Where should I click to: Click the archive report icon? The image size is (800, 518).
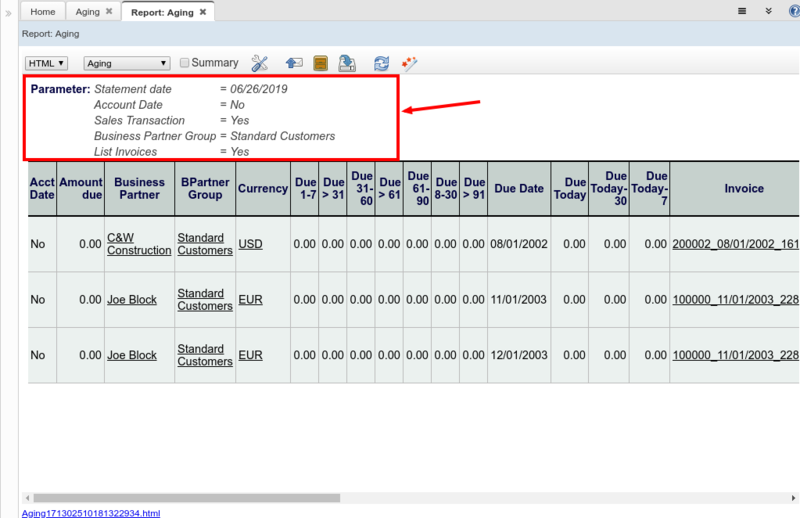click(x=321, y=63)
